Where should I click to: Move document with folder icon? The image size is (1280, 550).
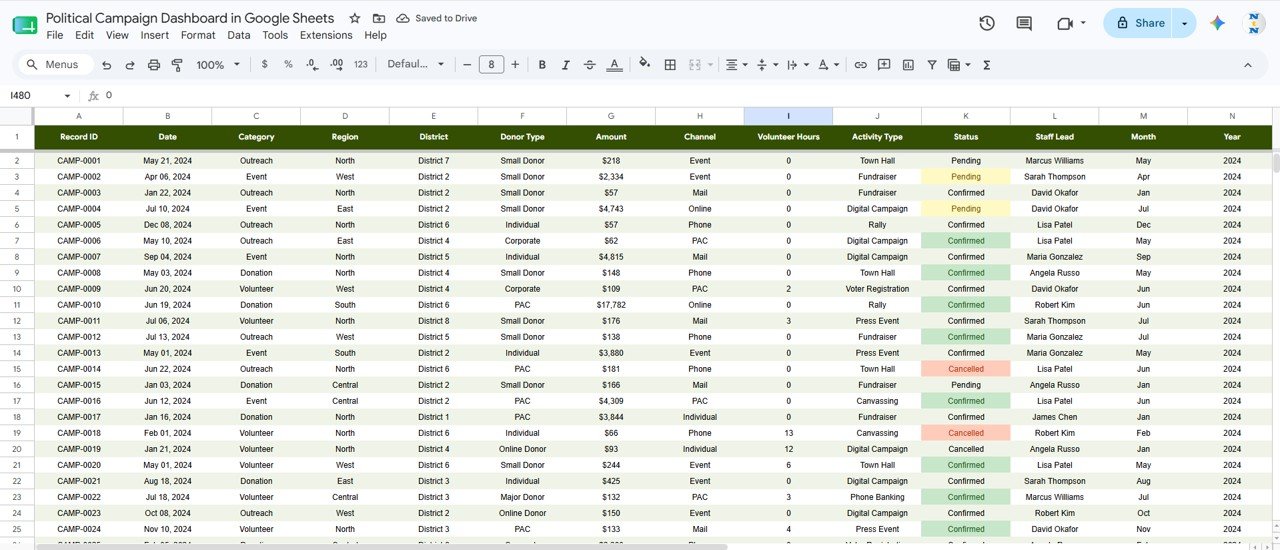pyautogui.click(x=379, y=19)
